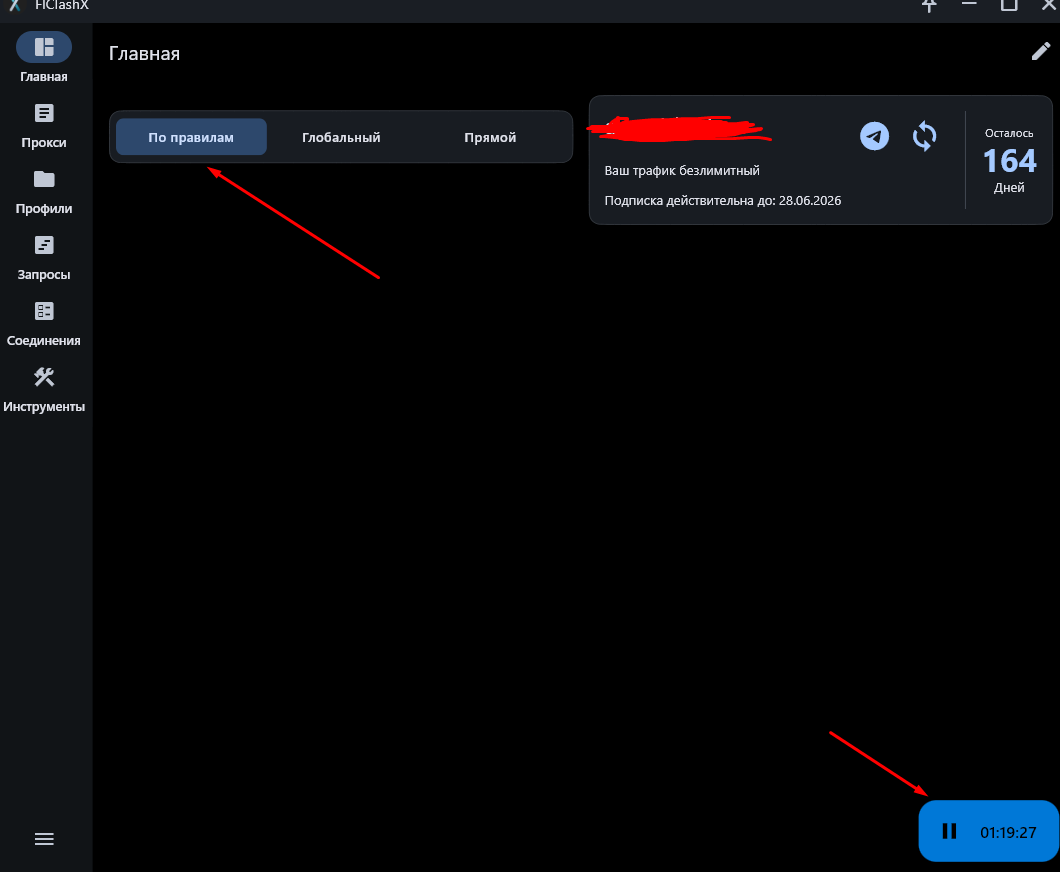Minimize the FlClashX window
Image resolution: width=1060 pixels, height=872 pixels.
tap(970, 5)
